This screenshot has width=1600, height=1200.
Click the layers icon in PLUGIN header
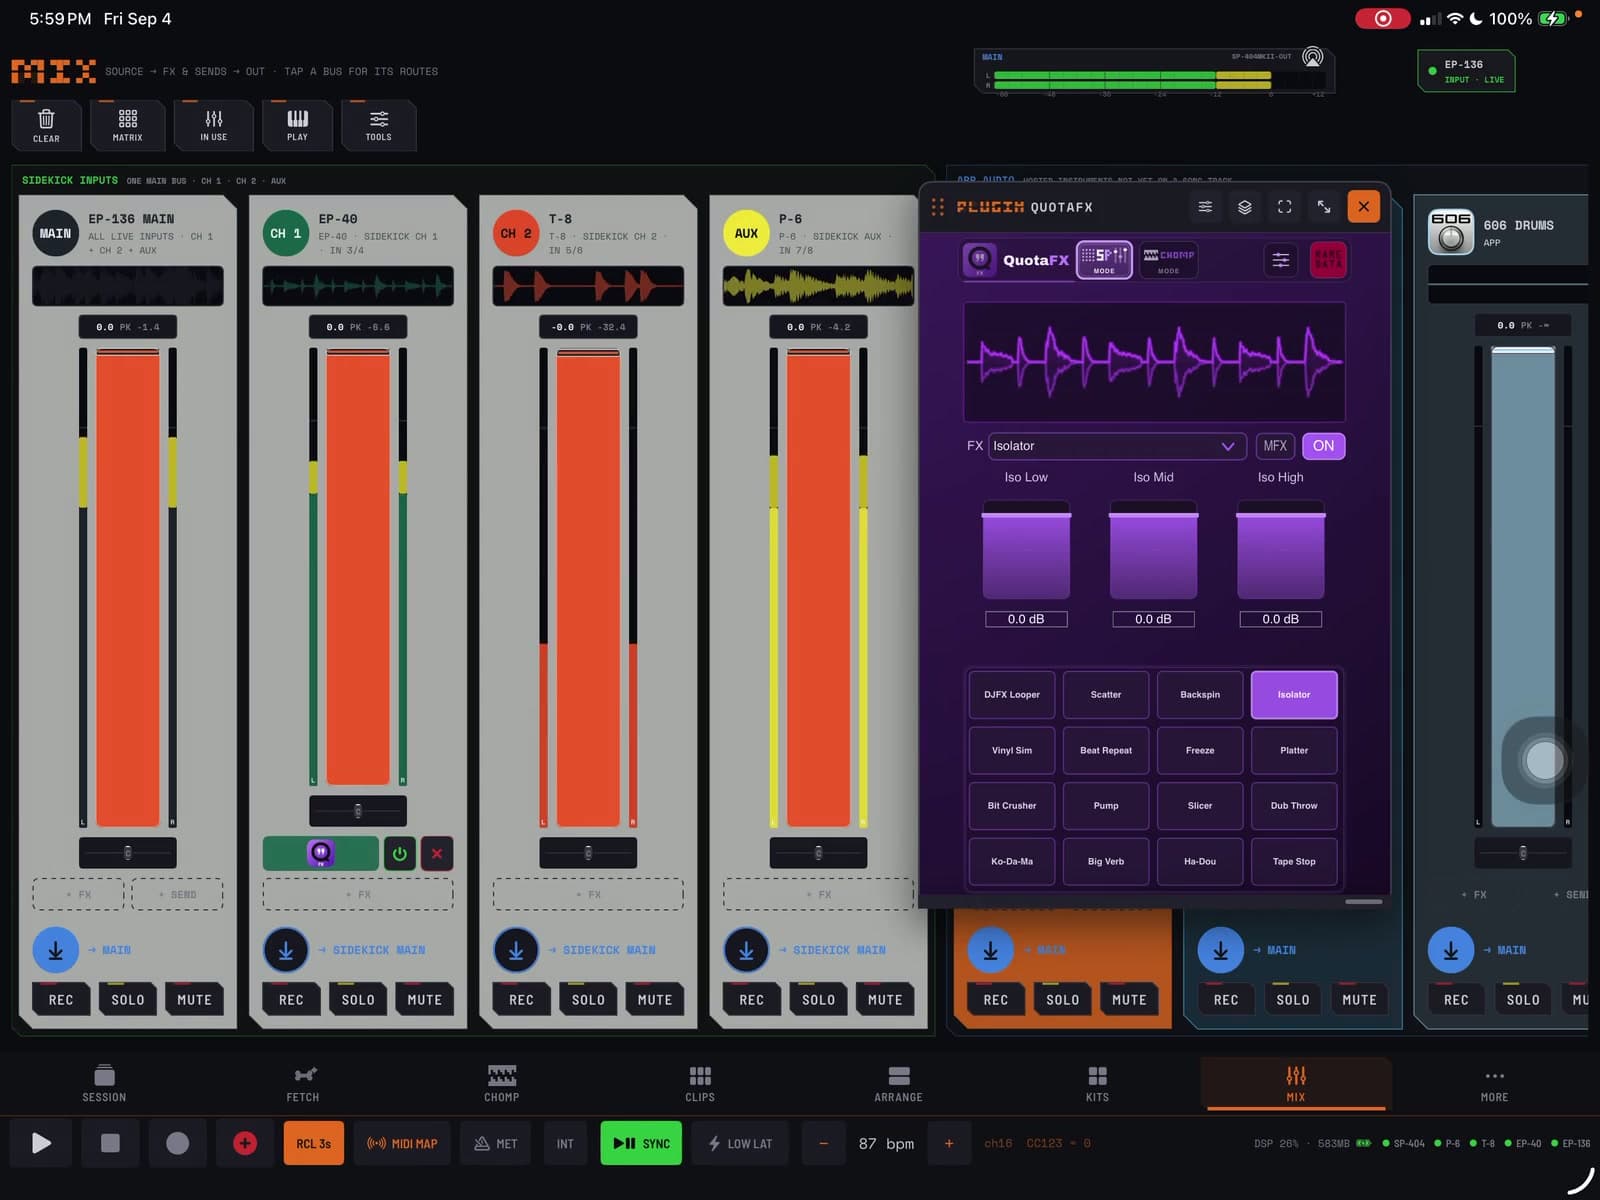(x=1245, y=207)
